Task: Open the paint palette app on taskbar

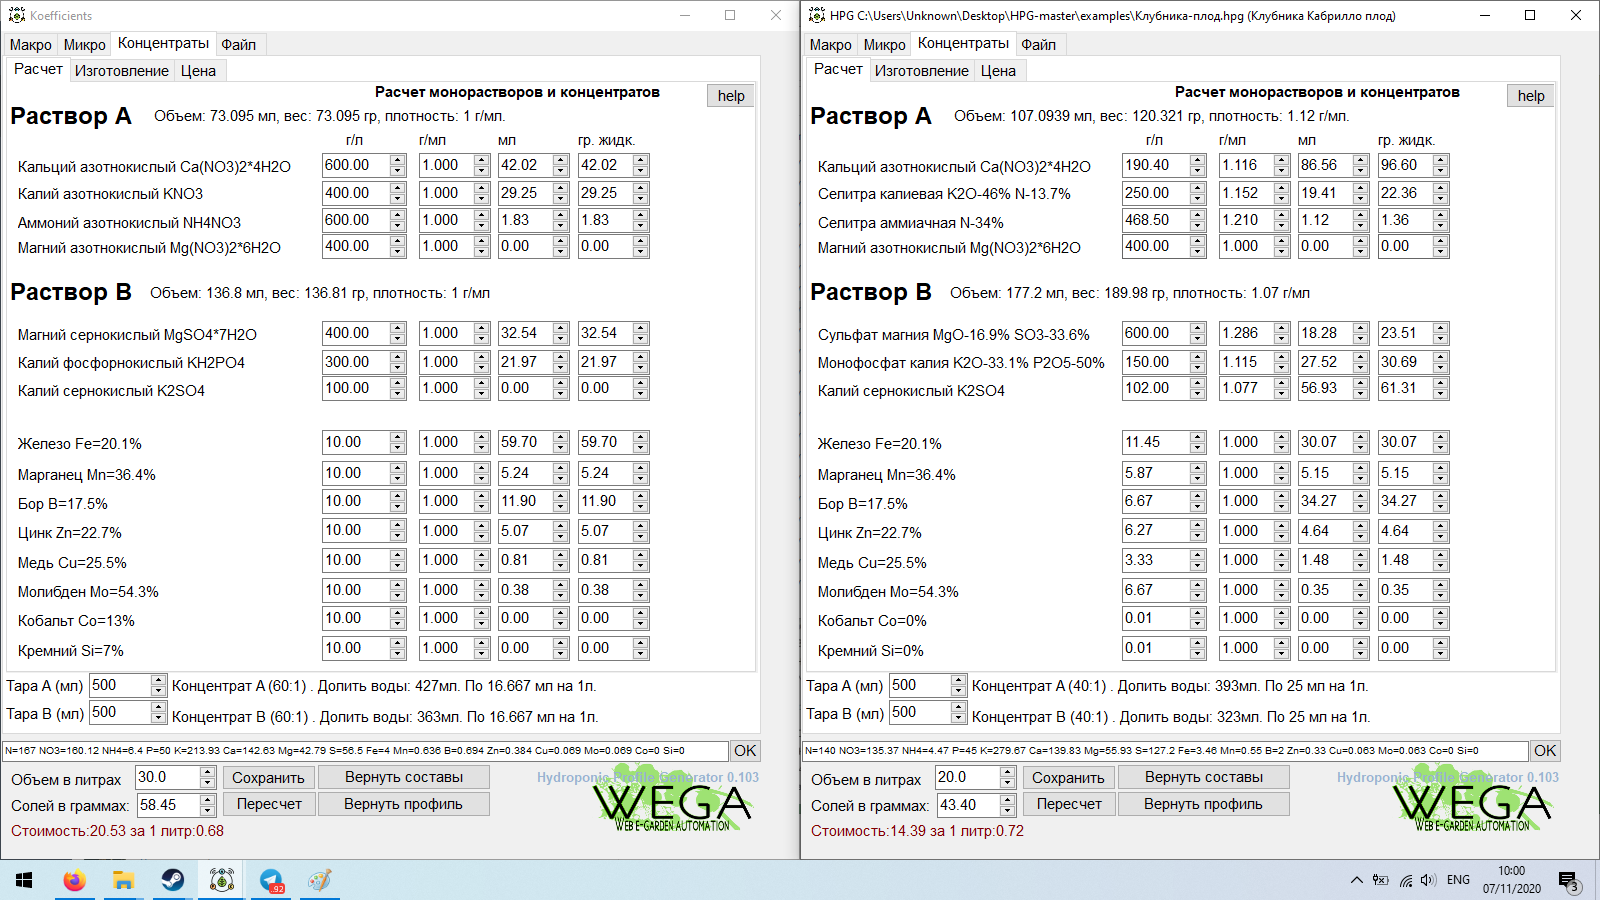Action: click(320, 880)
